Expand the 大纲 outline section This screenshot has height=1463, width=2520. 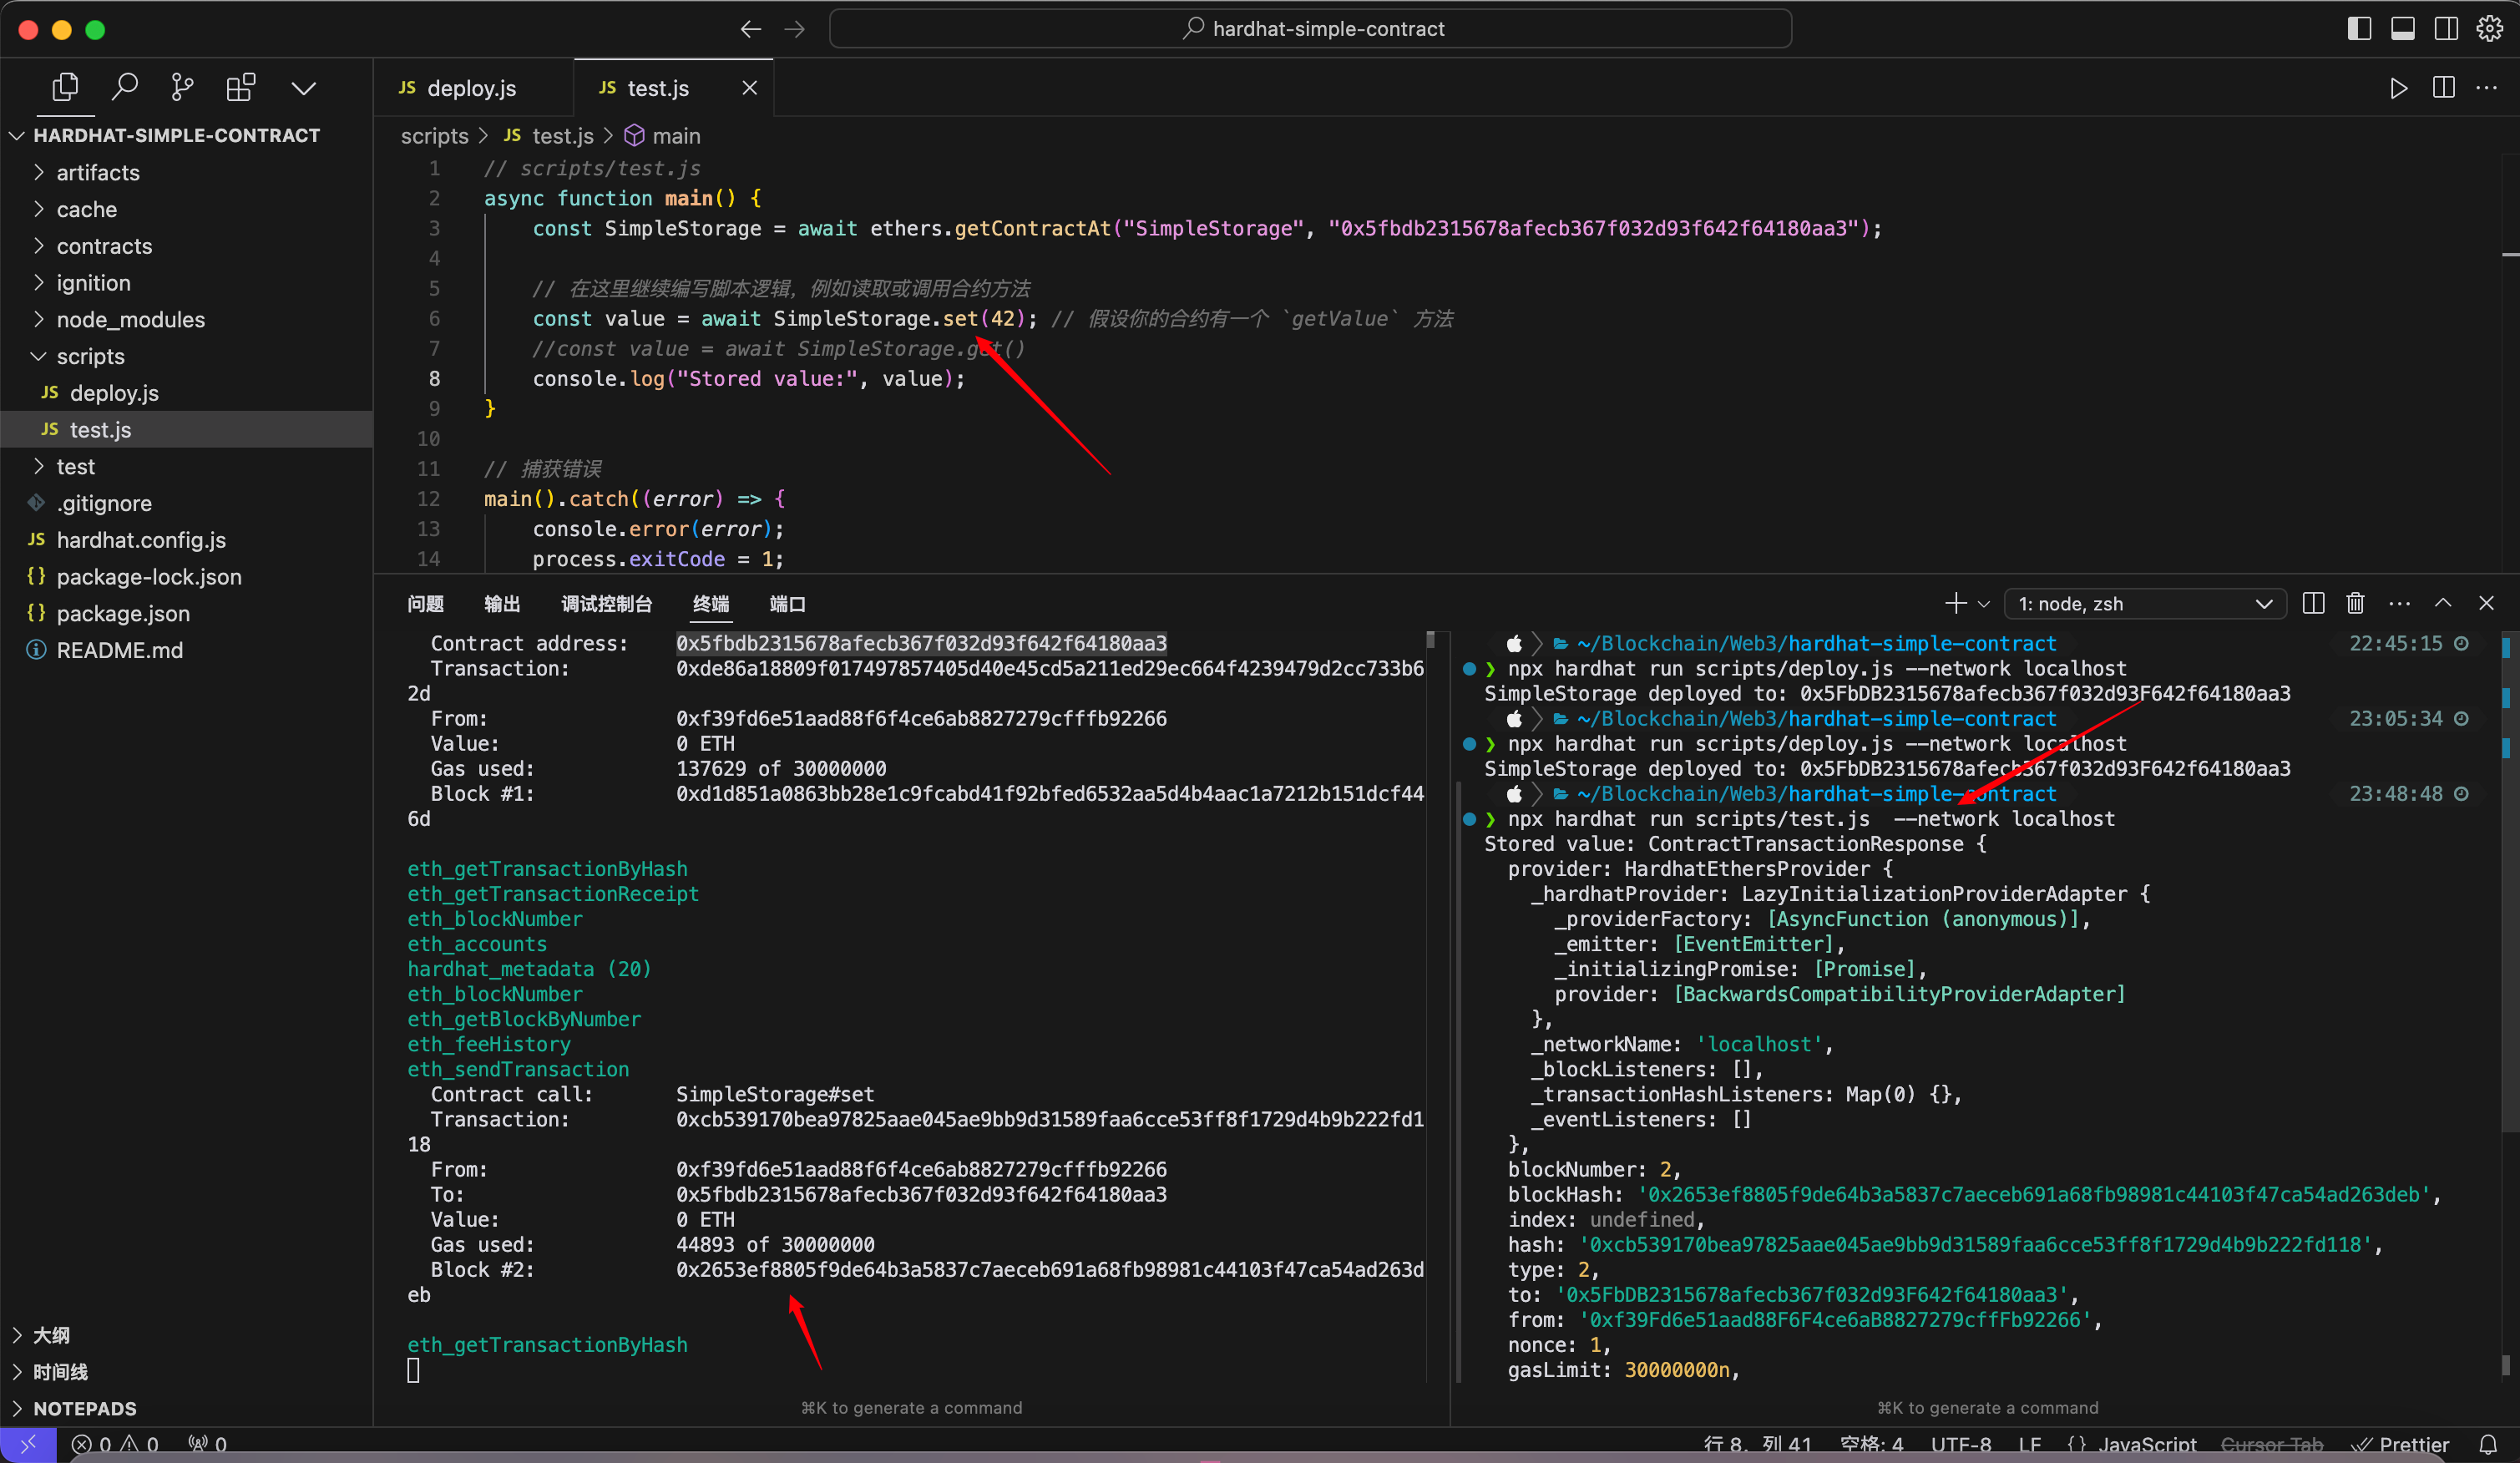[186, 1335]
